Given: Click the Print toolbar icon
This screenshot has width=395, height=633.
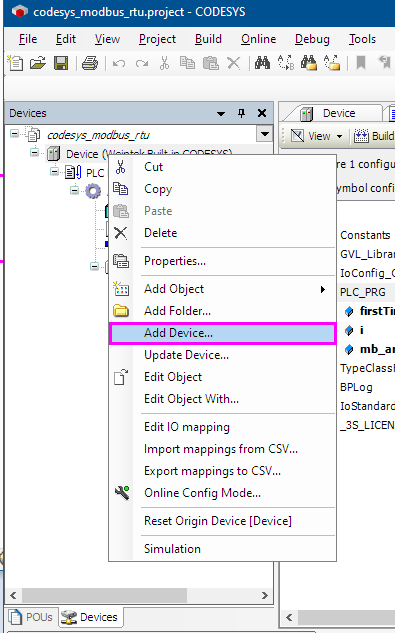Looking at the screenshot, I should tap(90, 63).
